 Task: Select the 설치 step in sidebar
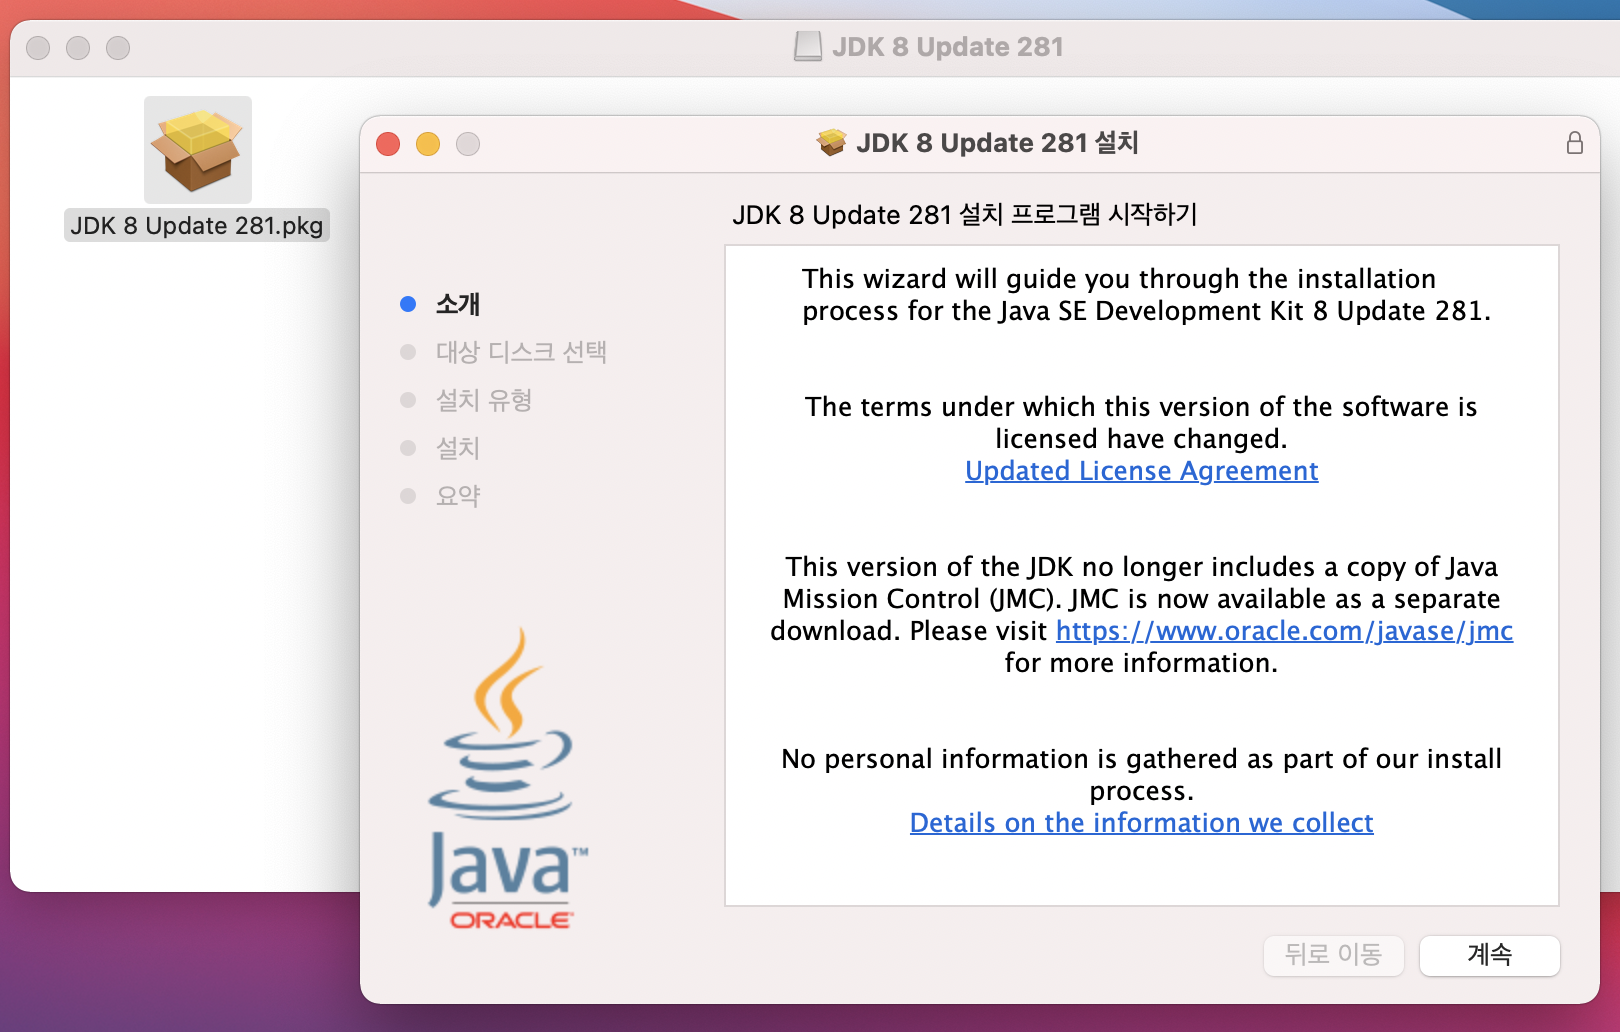[457, 448]
